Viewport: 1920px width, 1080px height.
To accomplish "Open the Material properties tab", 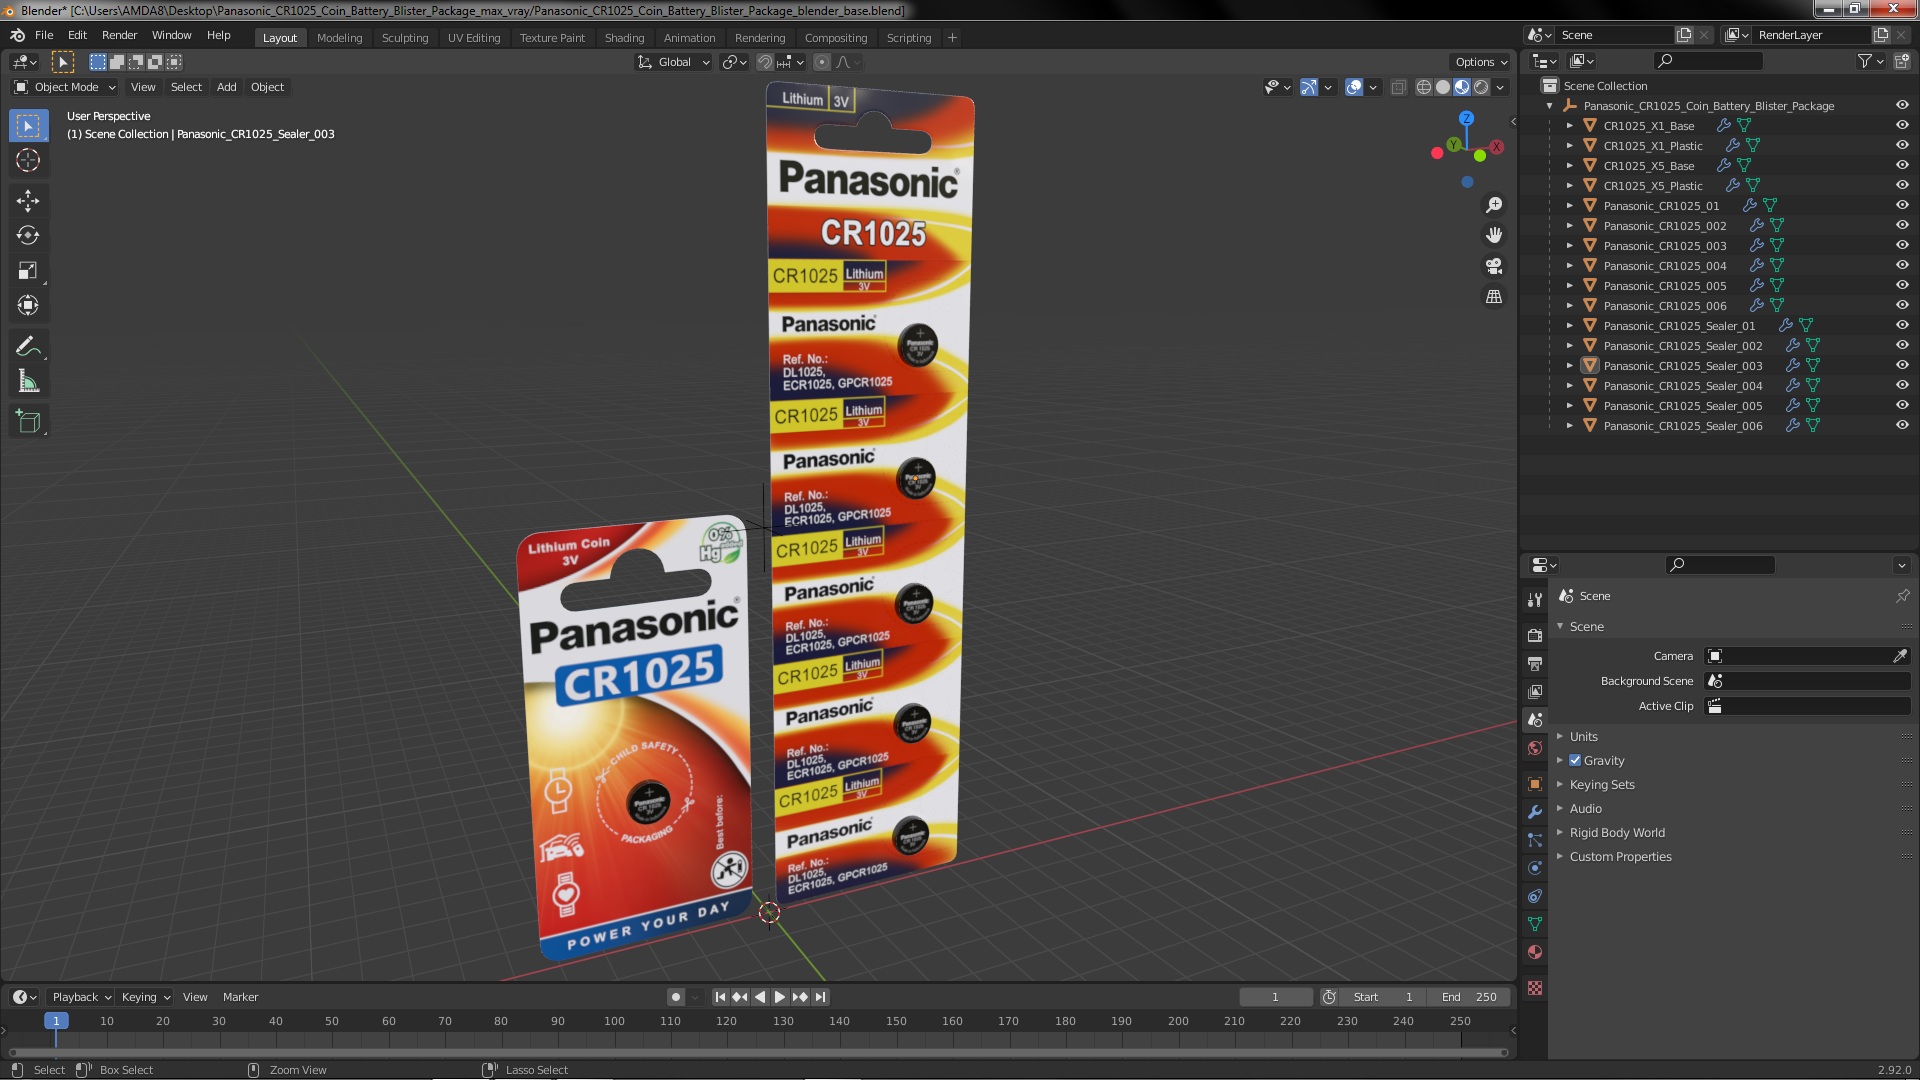I will click(1535, 952).
